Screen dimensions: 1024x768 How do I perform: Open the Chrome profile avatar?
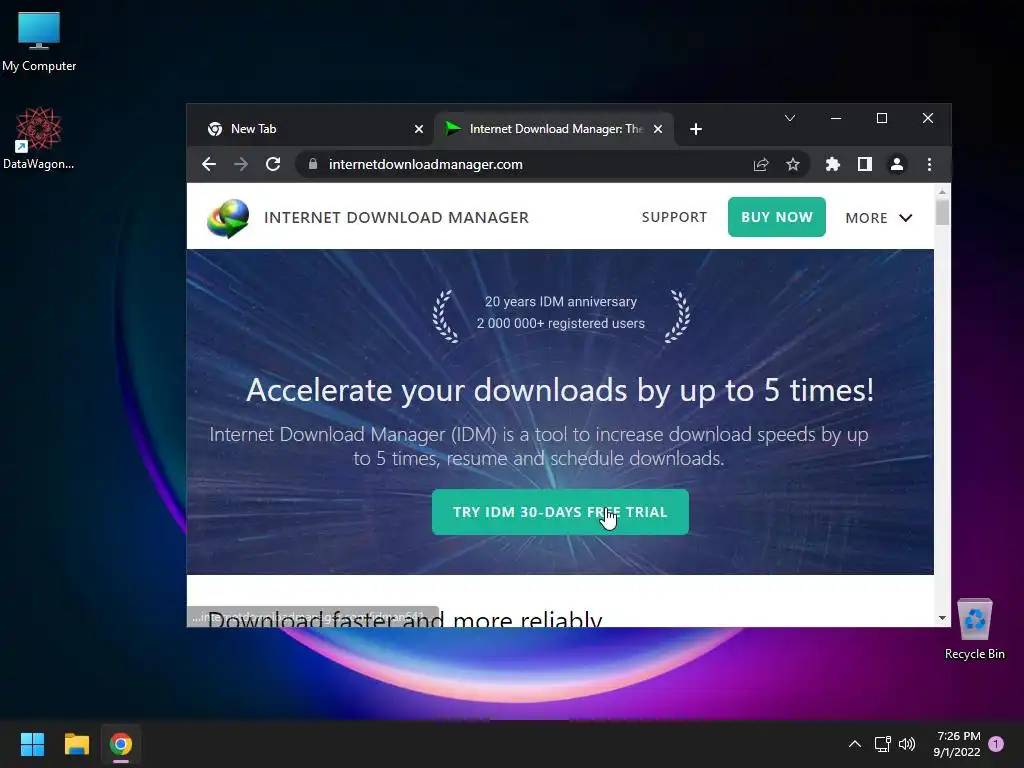[x=897, y=165]
